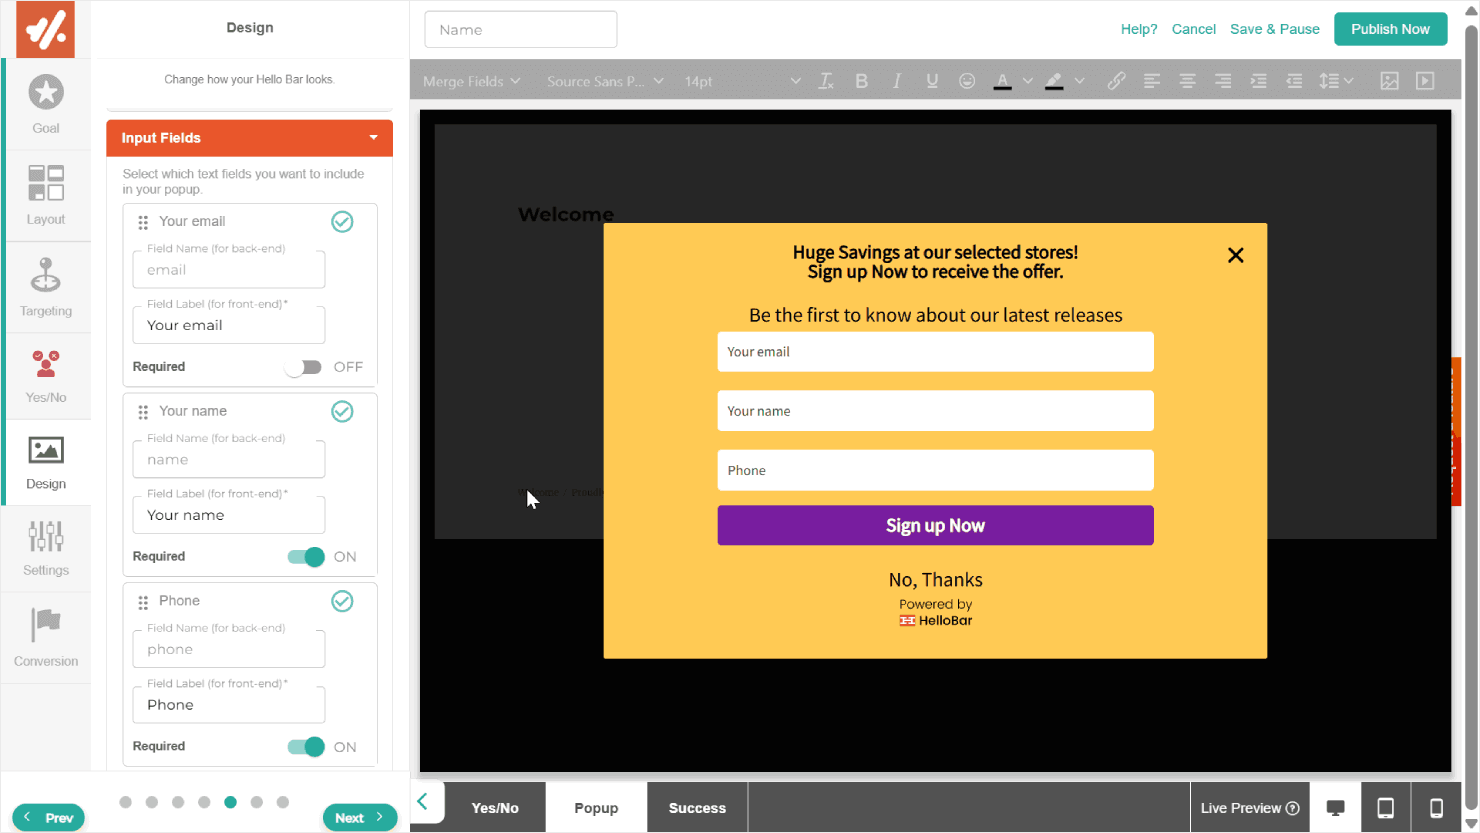Click the Name input field
1480x833 pixels.
[520, 30]
